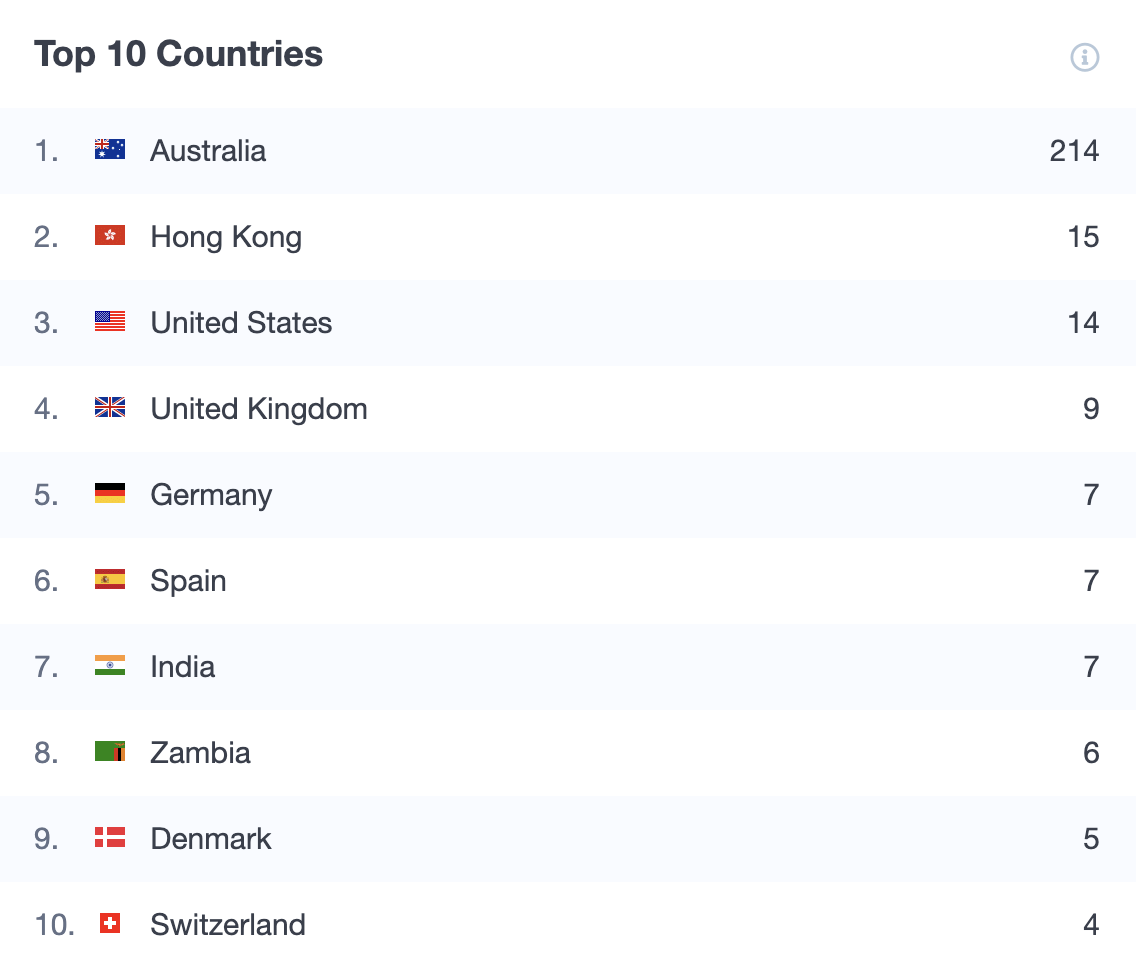
Task: Click United States' count of 14
Action: coord(1083,322)
